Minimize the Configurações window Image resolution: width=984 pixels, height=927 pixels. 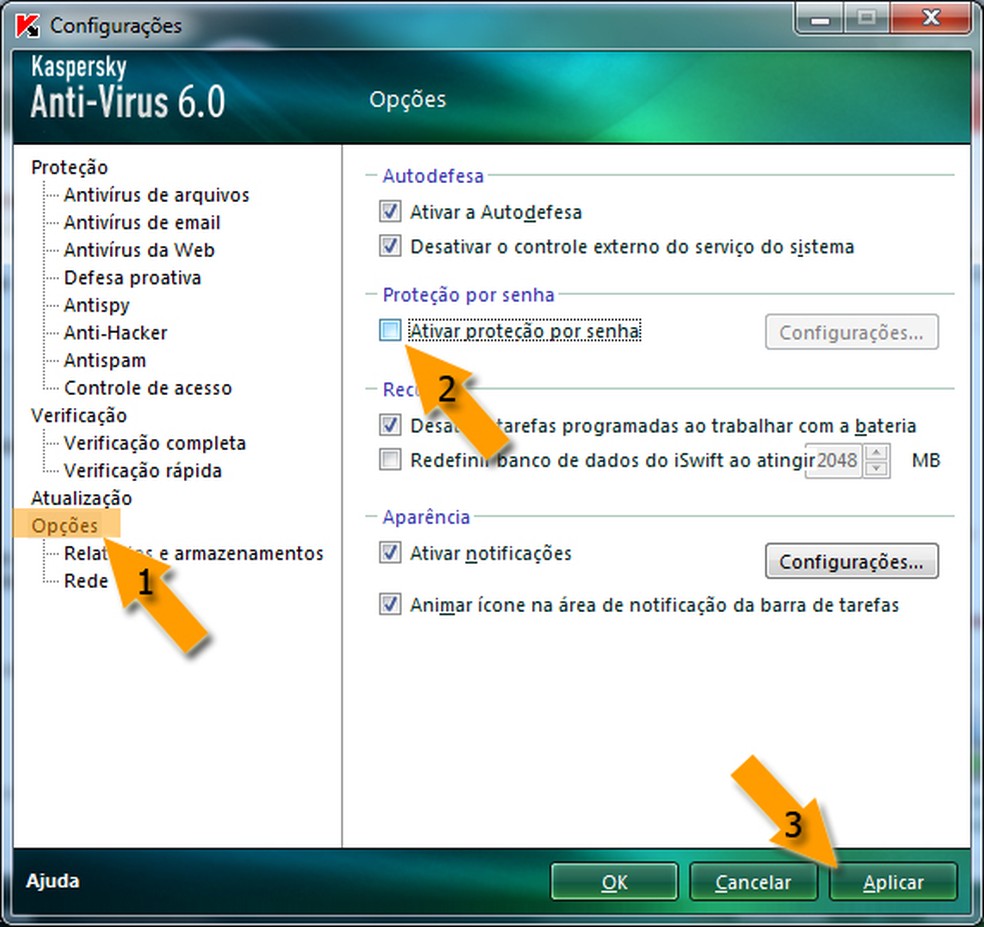[820, 19]
